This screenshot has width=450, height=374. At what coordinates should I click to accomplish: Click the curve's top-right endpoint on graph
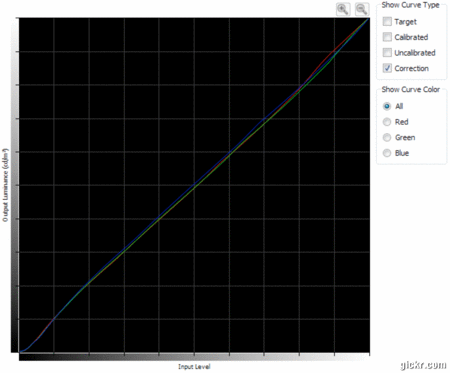point(368,19)
